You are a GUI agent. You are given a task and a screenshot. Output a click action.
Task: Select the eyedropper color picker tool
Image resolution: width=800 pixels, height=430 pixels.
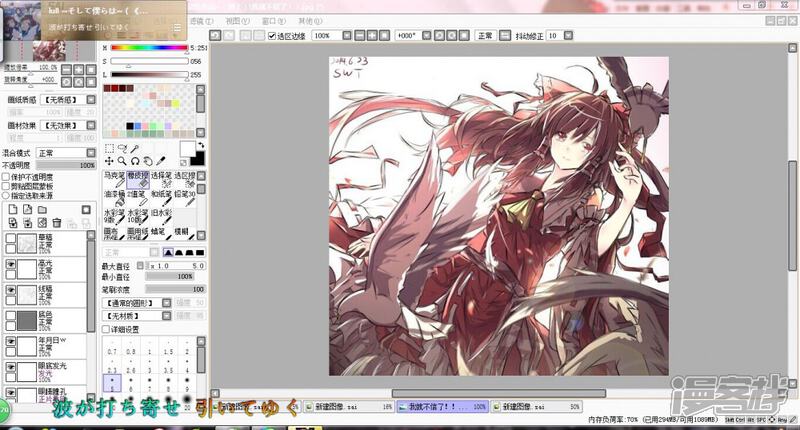161,161
